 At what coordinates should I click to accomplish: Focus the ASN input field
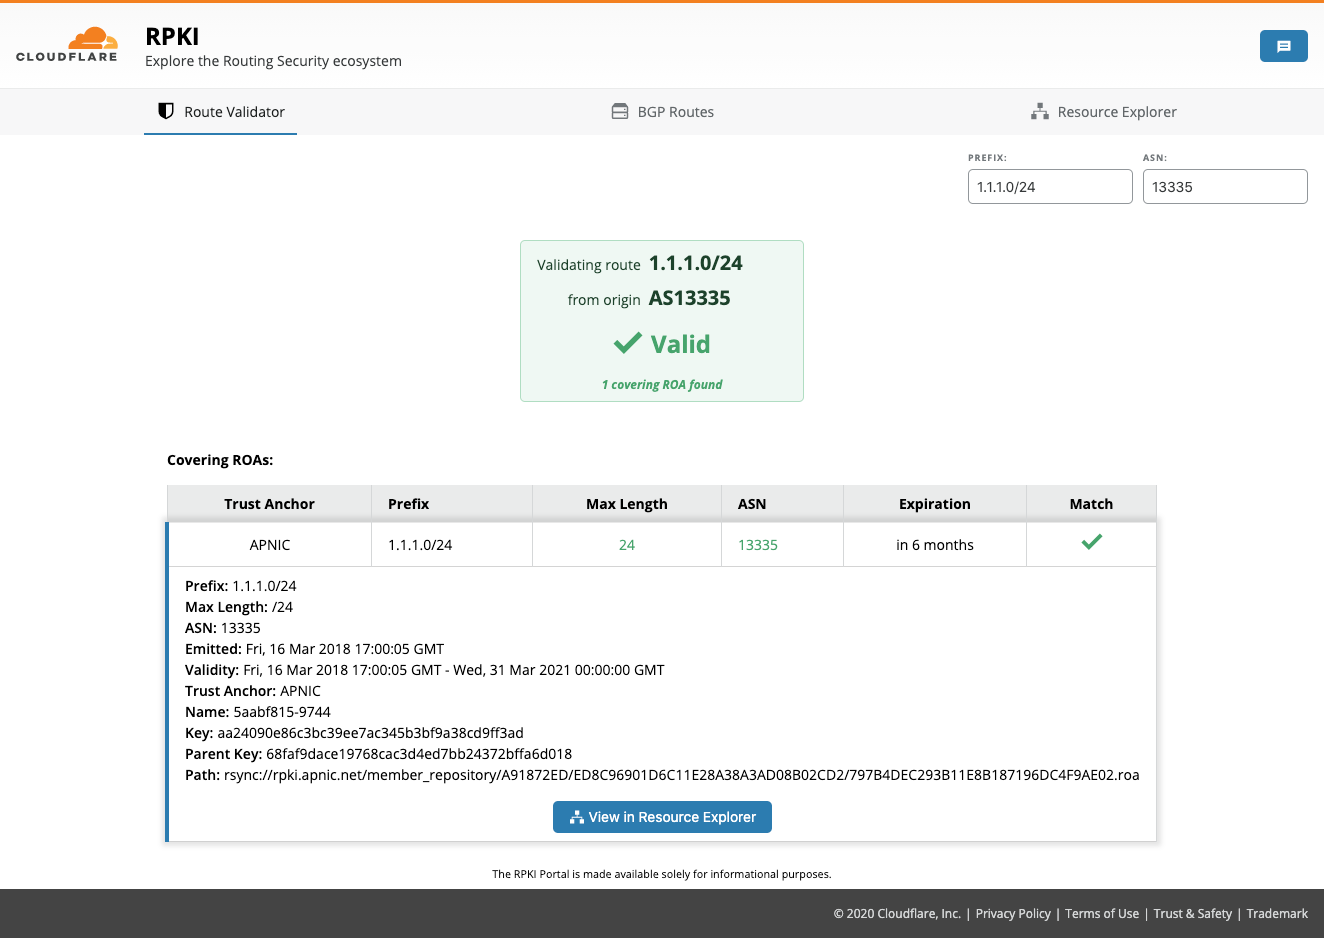point(1224,187)
